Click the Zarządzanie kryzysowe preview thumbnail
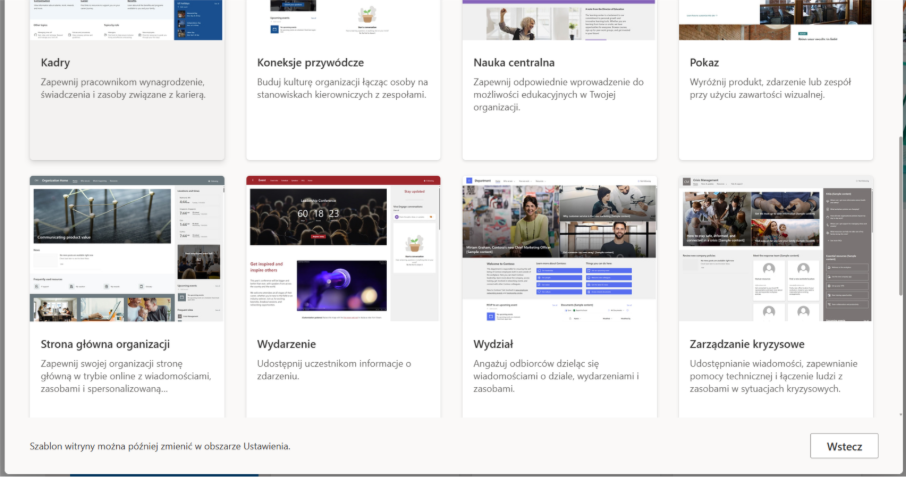This screenshot has width=906, height=477. click(x=775, y=249)
